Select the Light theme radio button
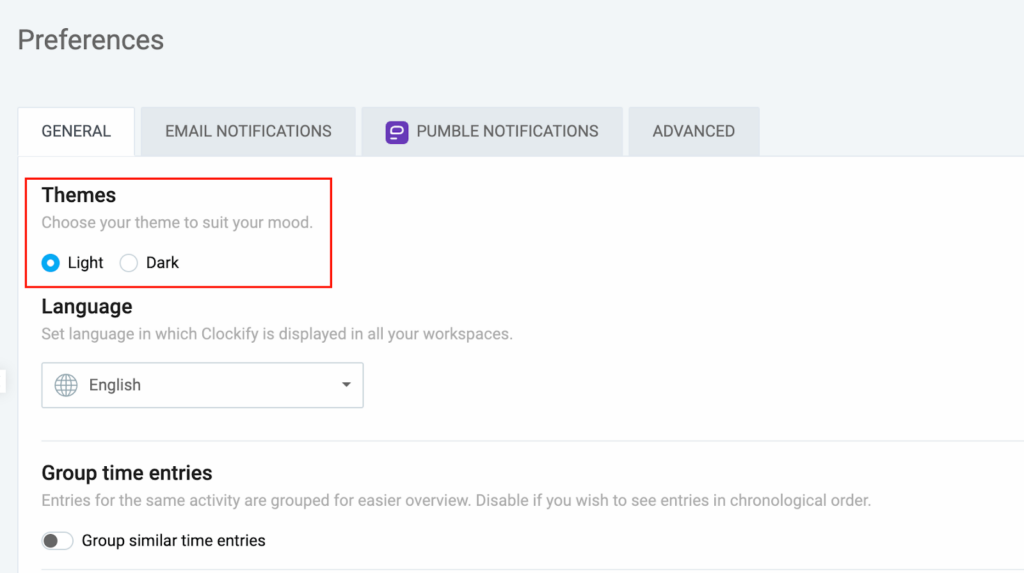 pos(50,263)
